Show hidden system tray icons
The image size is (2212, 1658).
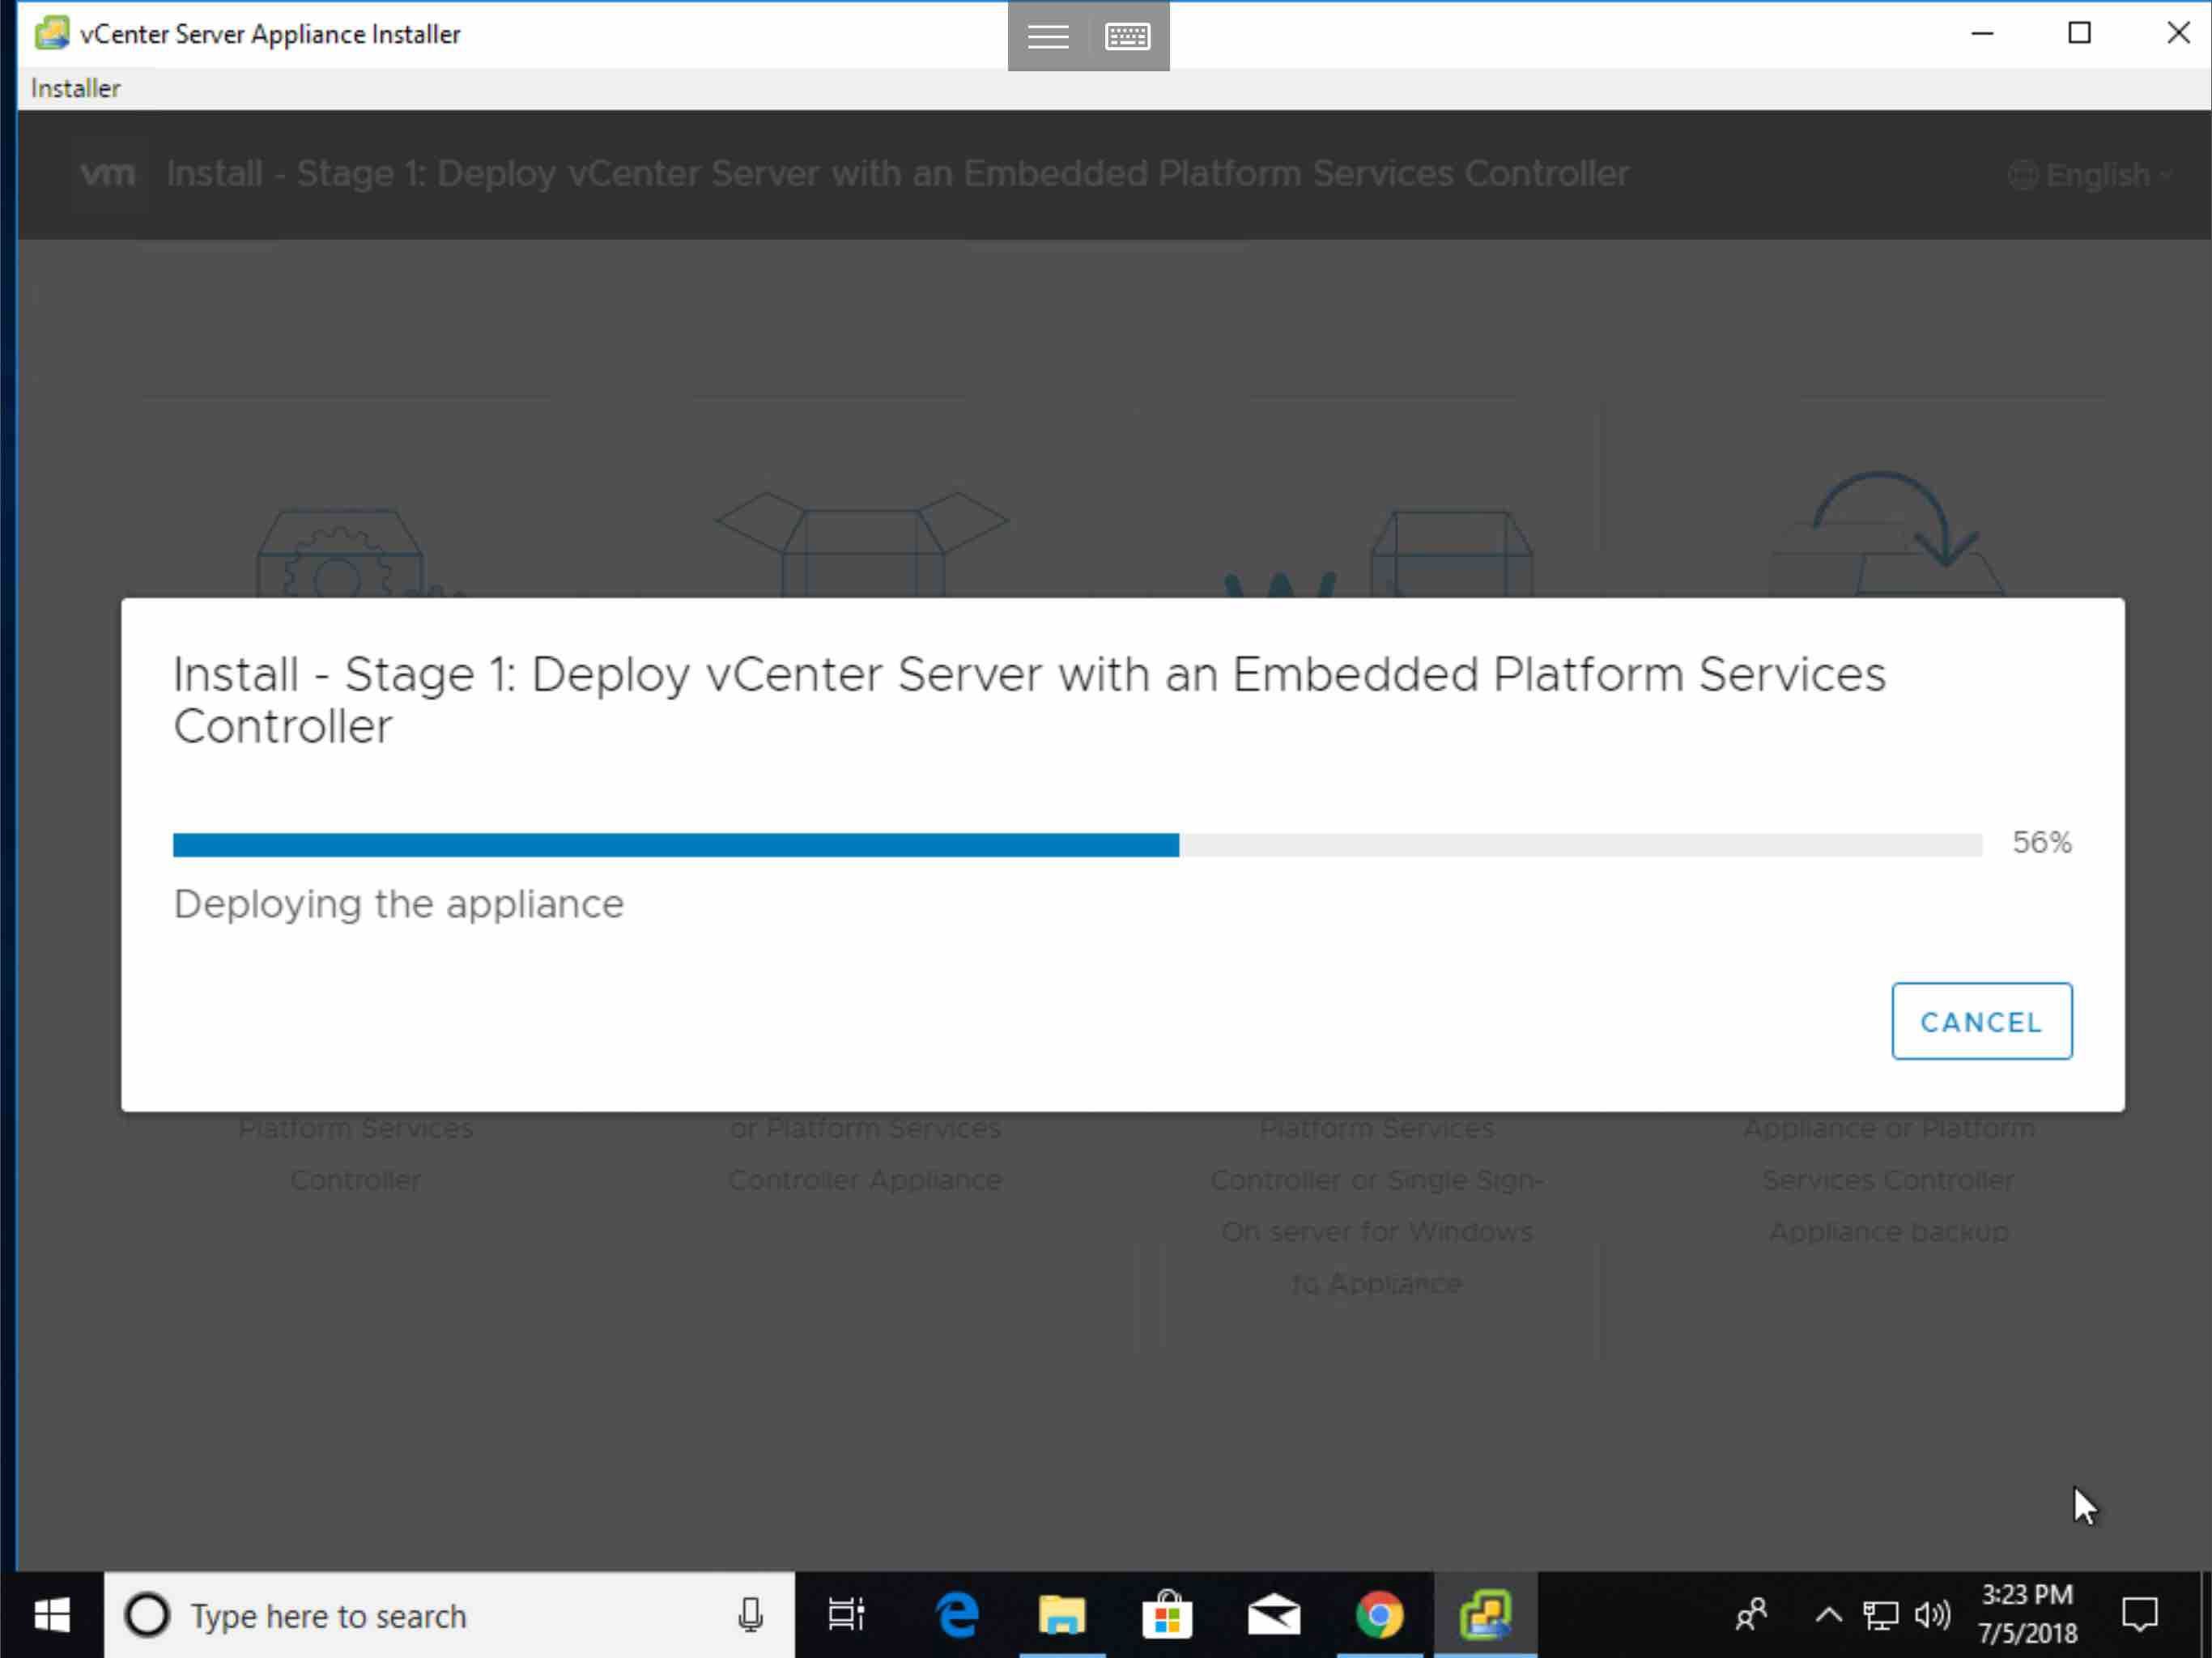pyautogui.click(x=1828, y=1615)
